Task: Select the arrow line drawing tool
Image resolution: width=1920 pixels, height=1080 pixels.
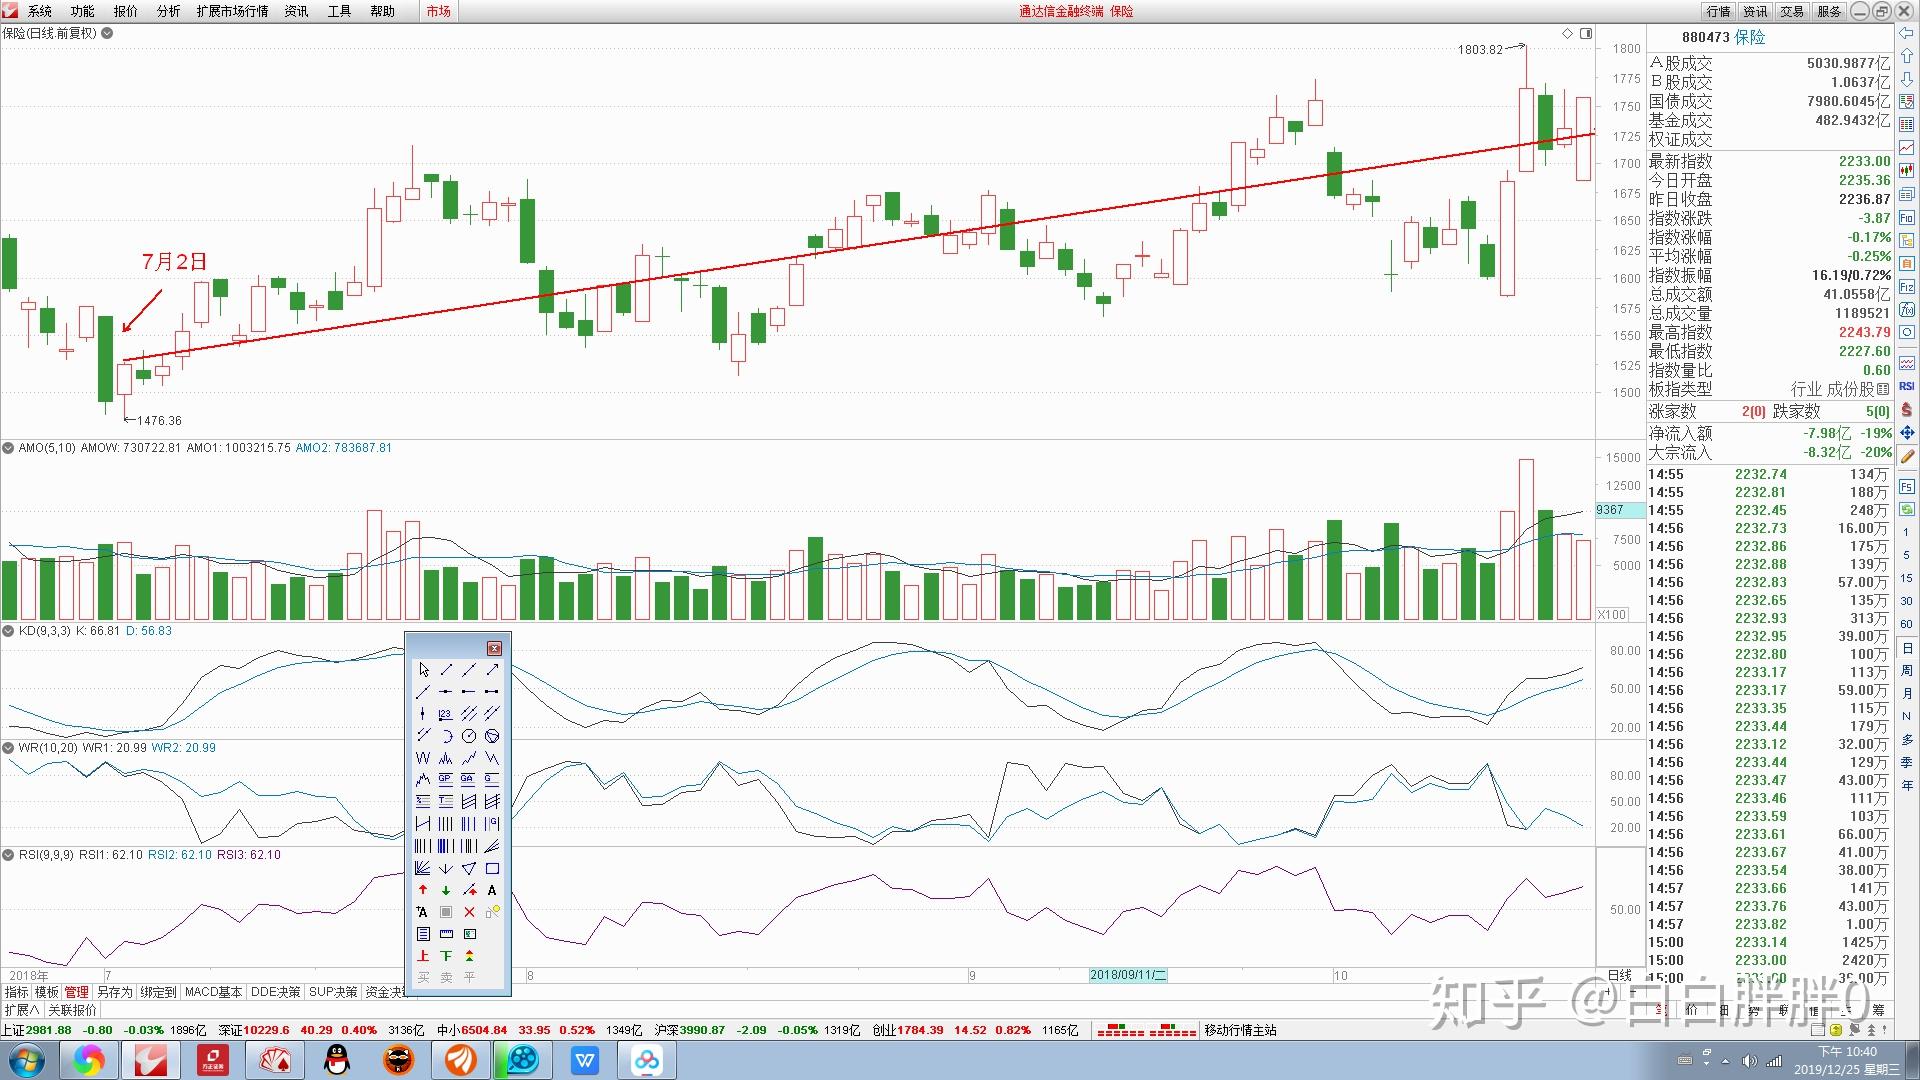Action: coord(491,669)
